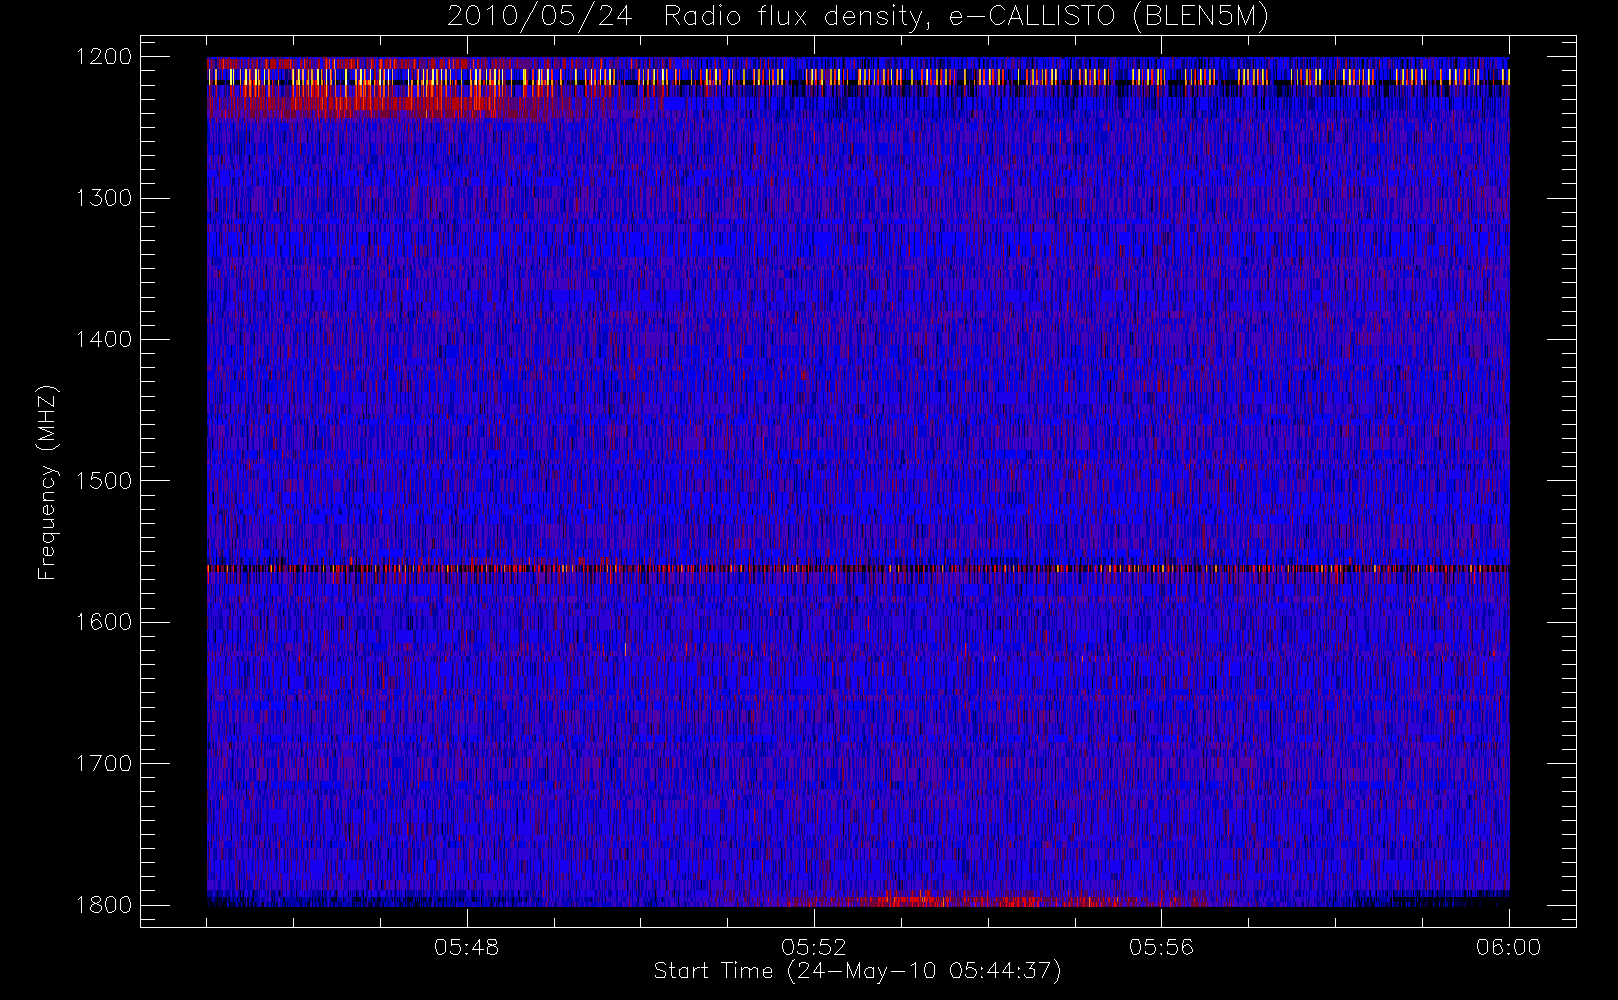Click the "Start Time (24-May-10 05:44:37)" axis label
Viewport: 1618px width, 1000px height.
tap(858, 971)
